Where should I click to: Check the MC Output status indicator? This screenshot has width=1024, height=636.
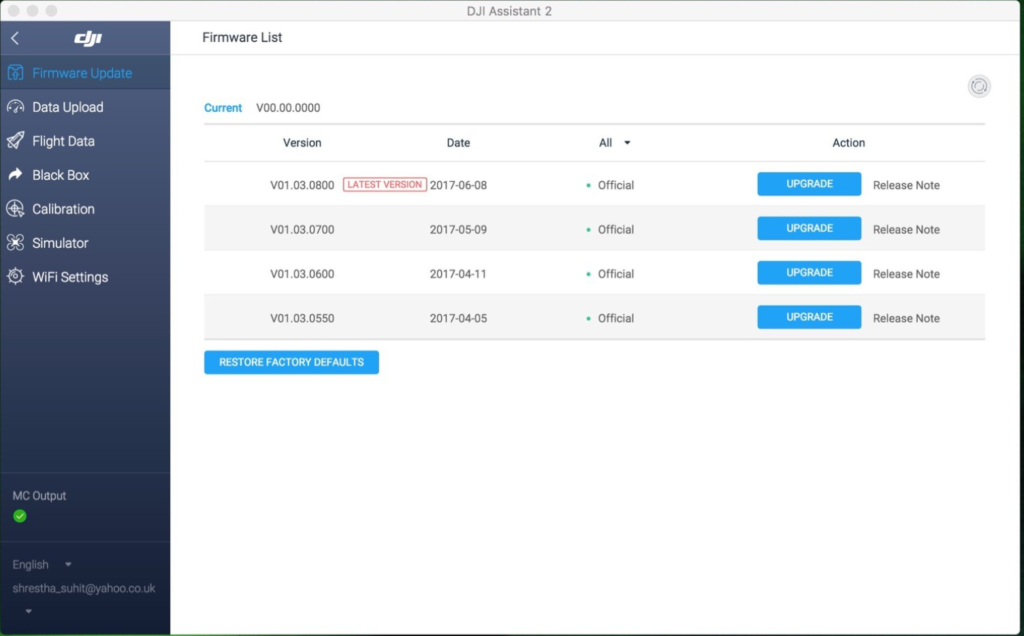tap(20, 515)
